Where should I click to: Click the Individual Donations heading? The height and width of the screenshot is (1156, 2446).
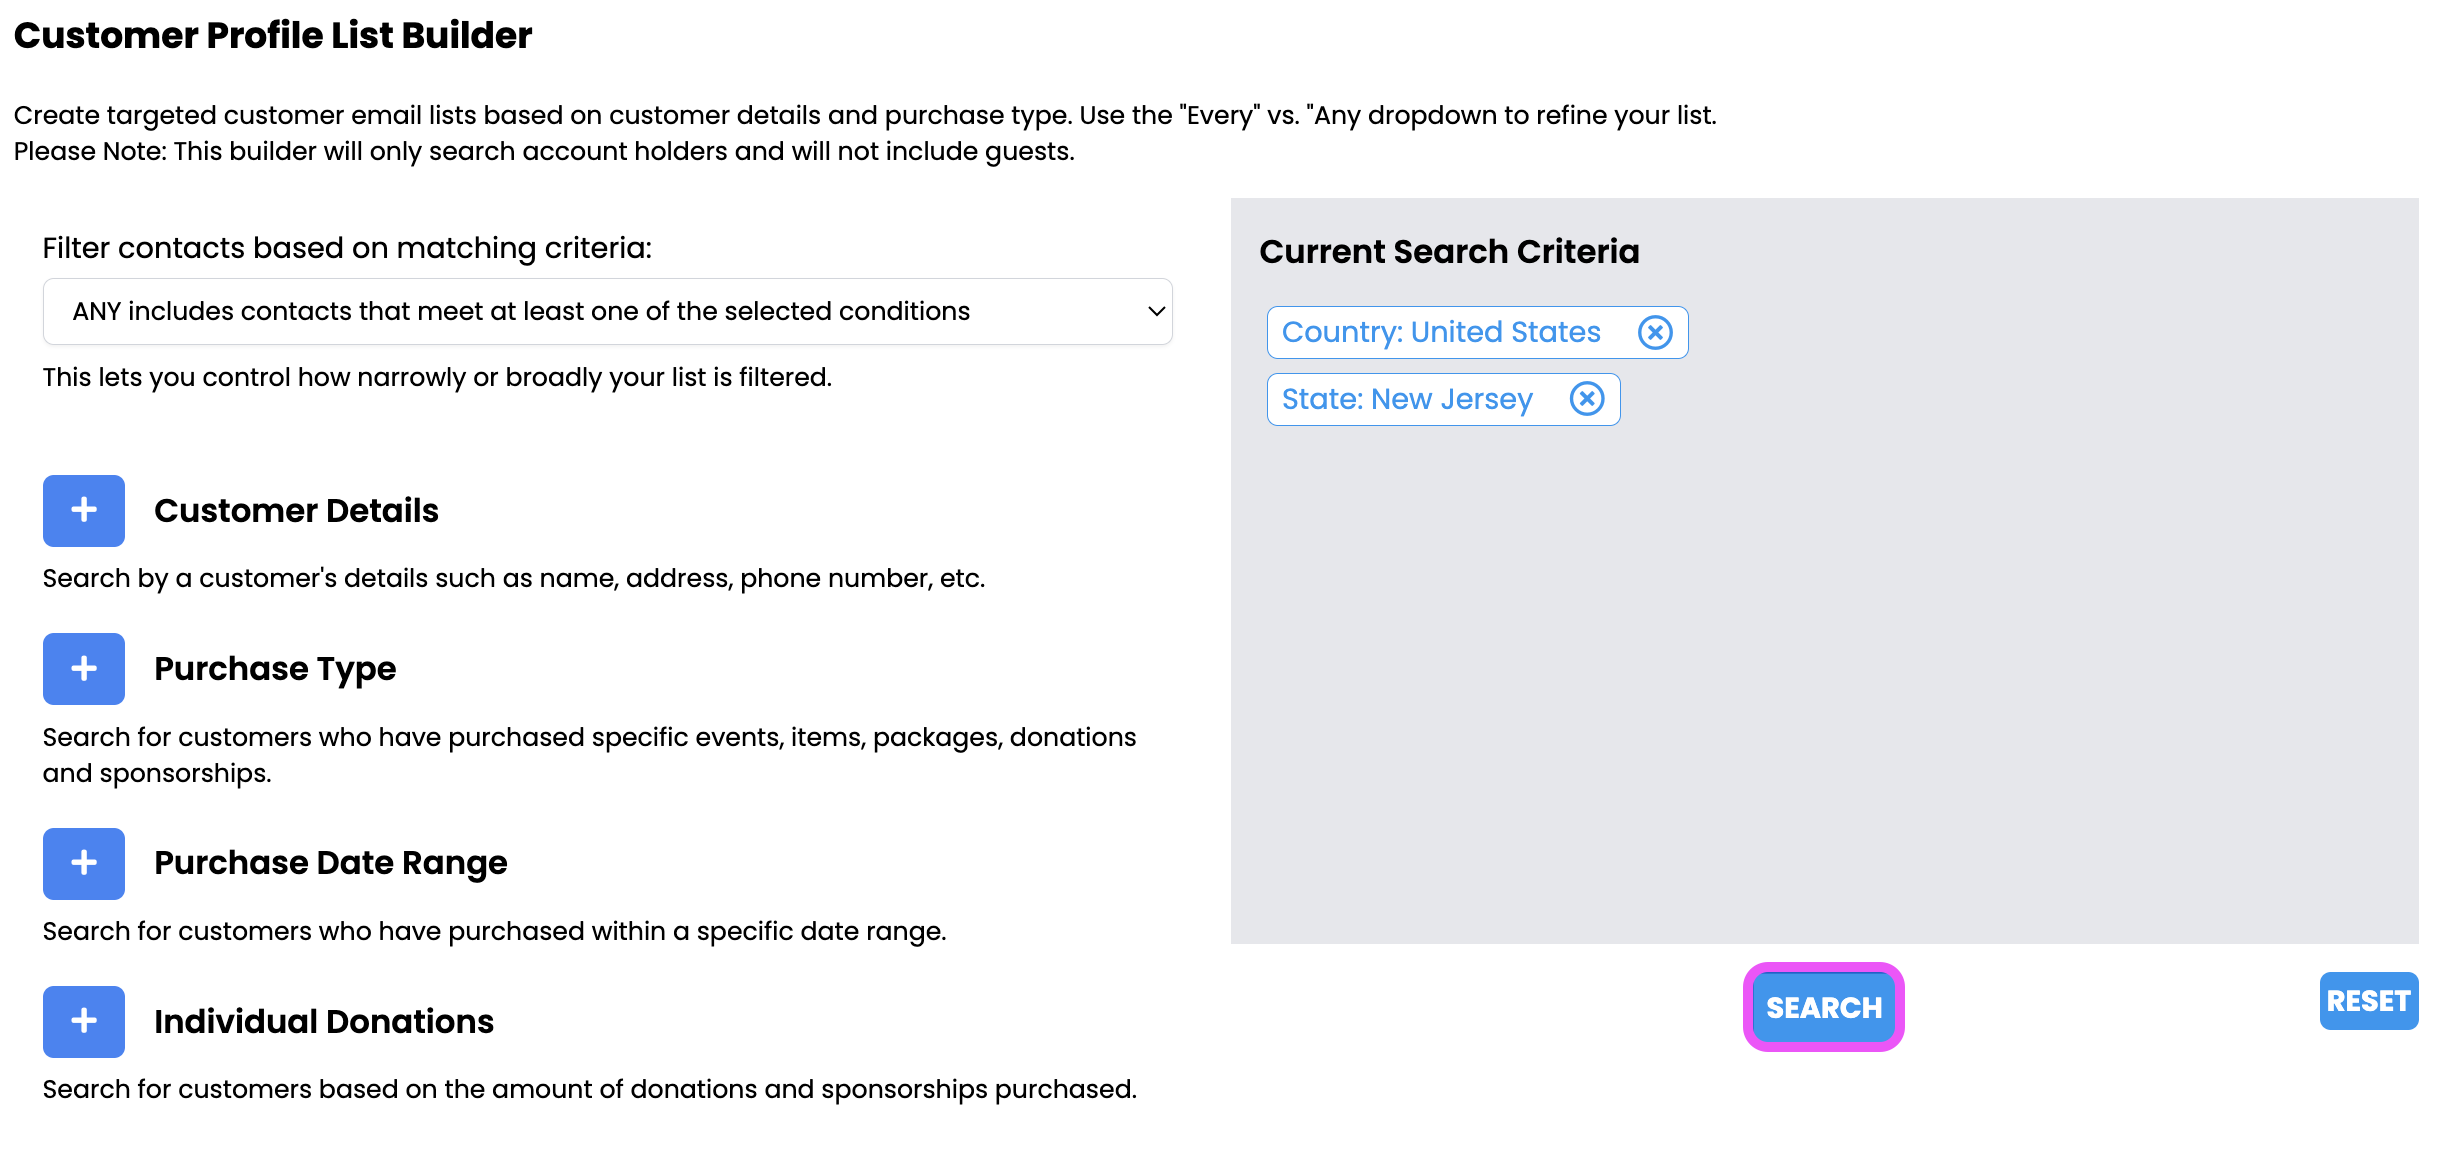(x=324, y=1021)
